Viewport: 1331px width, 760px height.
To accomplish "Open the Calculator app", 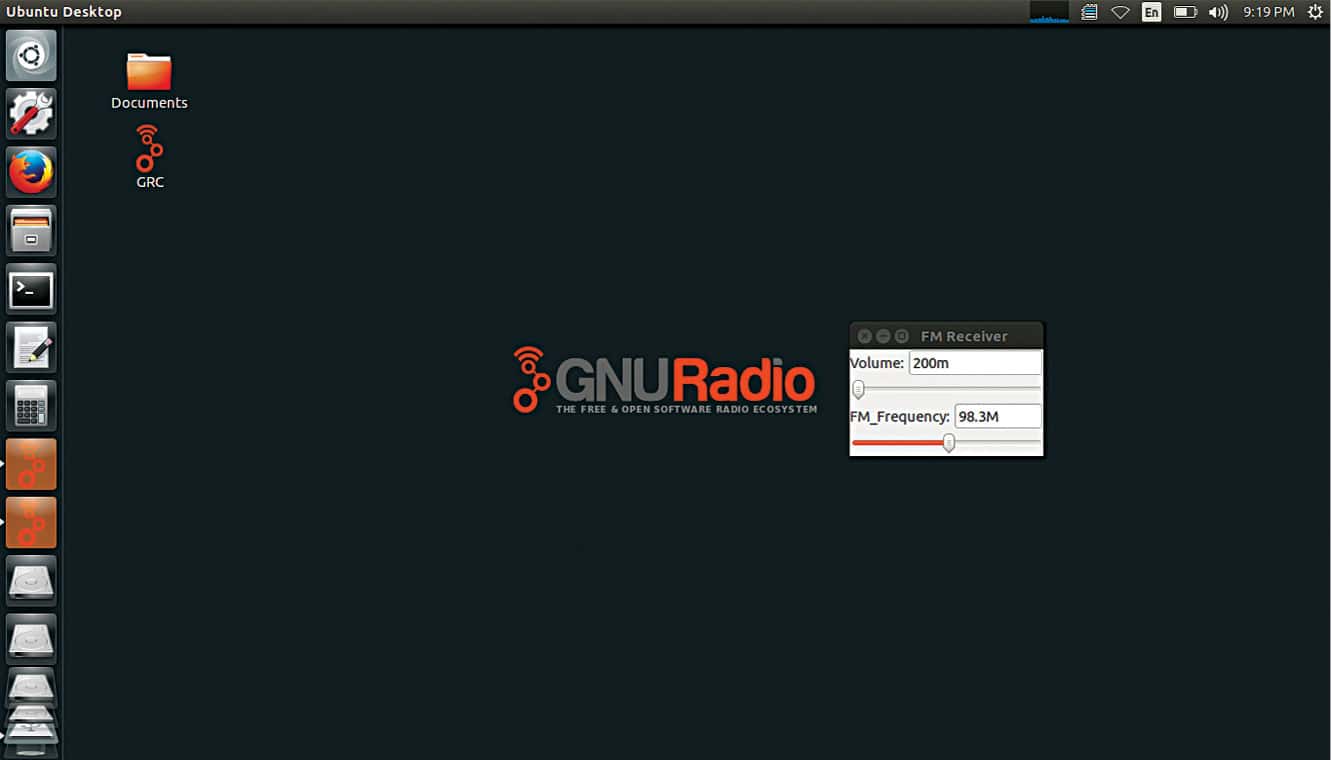I will pyautogui.click(x=31, y=404).
